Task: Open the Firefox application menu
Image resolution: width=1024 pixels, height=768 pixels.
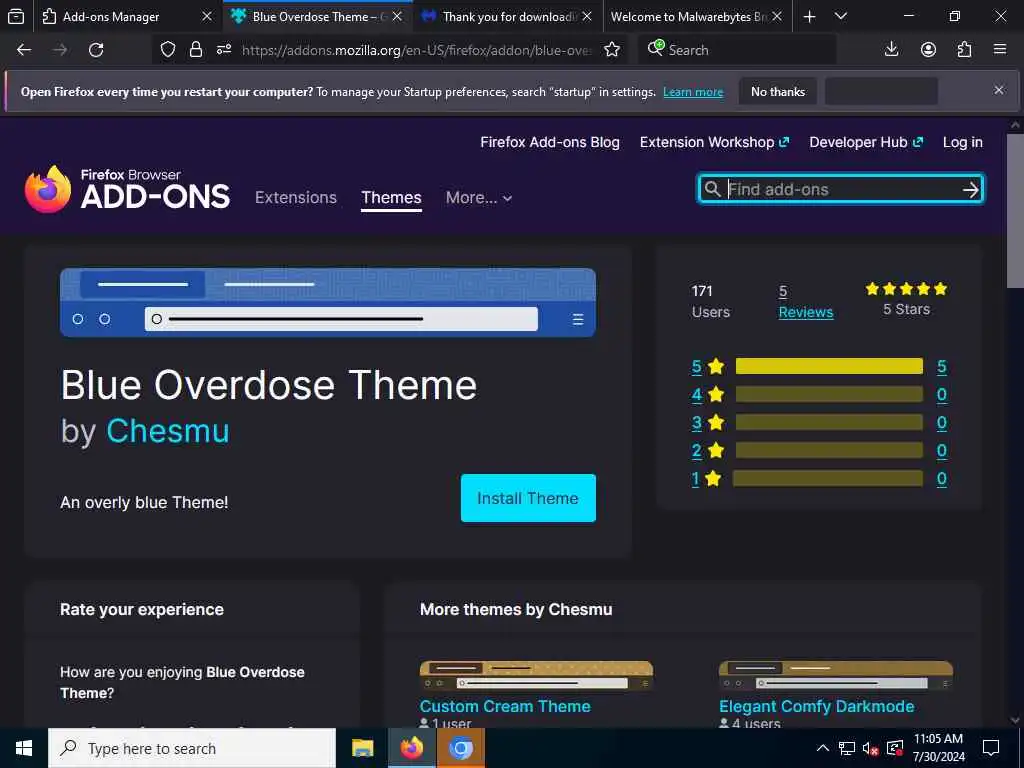Action: pyautogui.click(x=1000, y=50)
